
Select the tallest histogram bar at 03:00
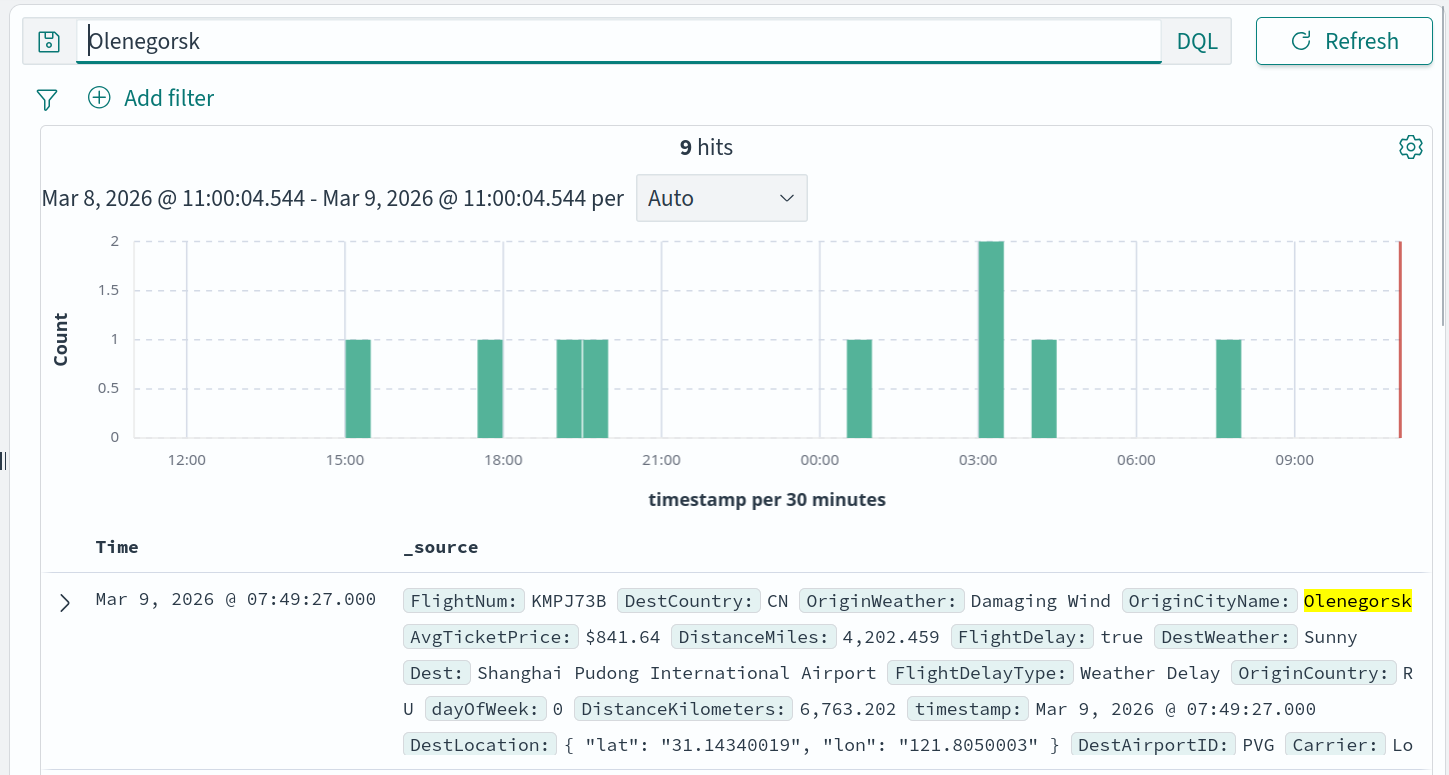(990, 340)
